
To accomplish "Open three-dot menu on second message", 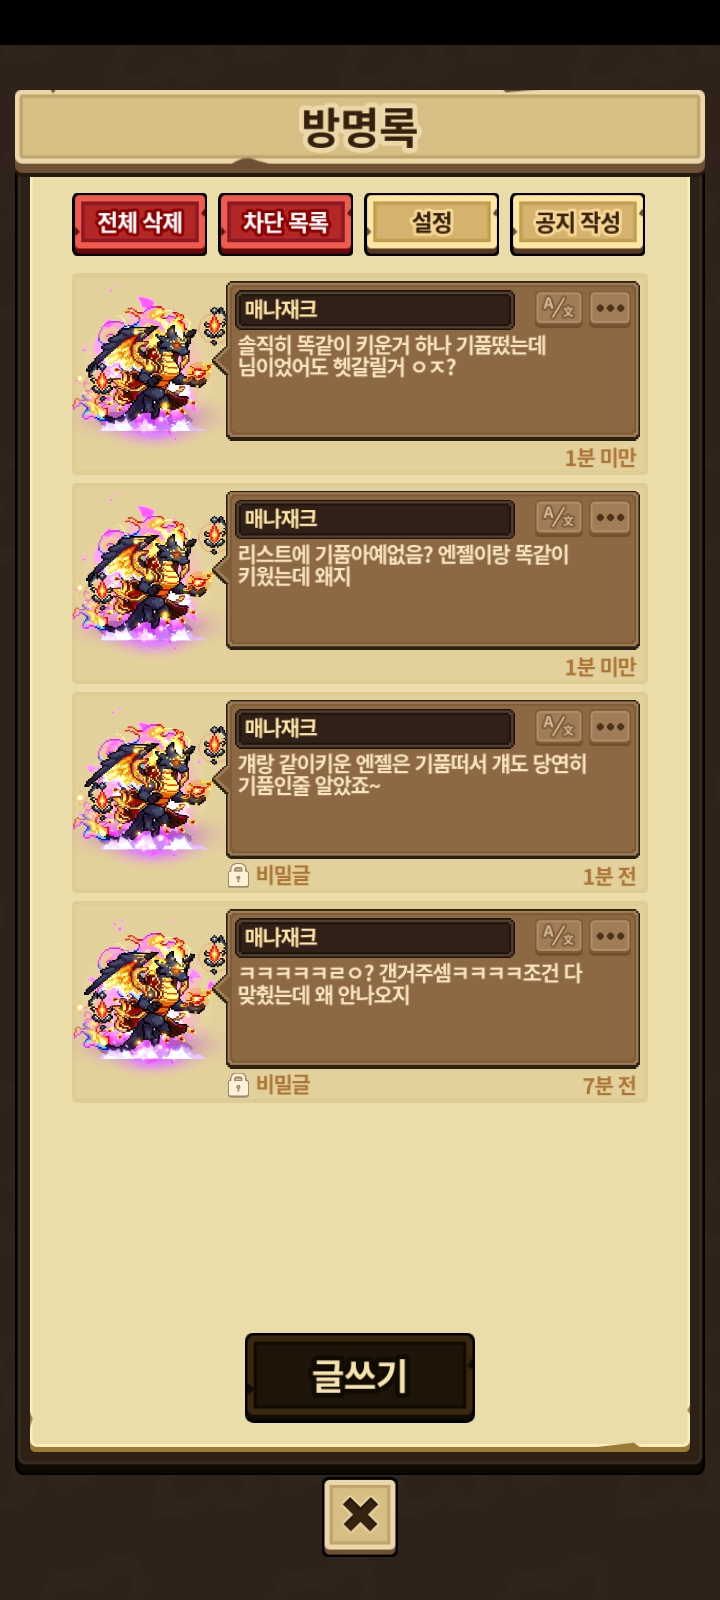I will (x=610, y=517).
